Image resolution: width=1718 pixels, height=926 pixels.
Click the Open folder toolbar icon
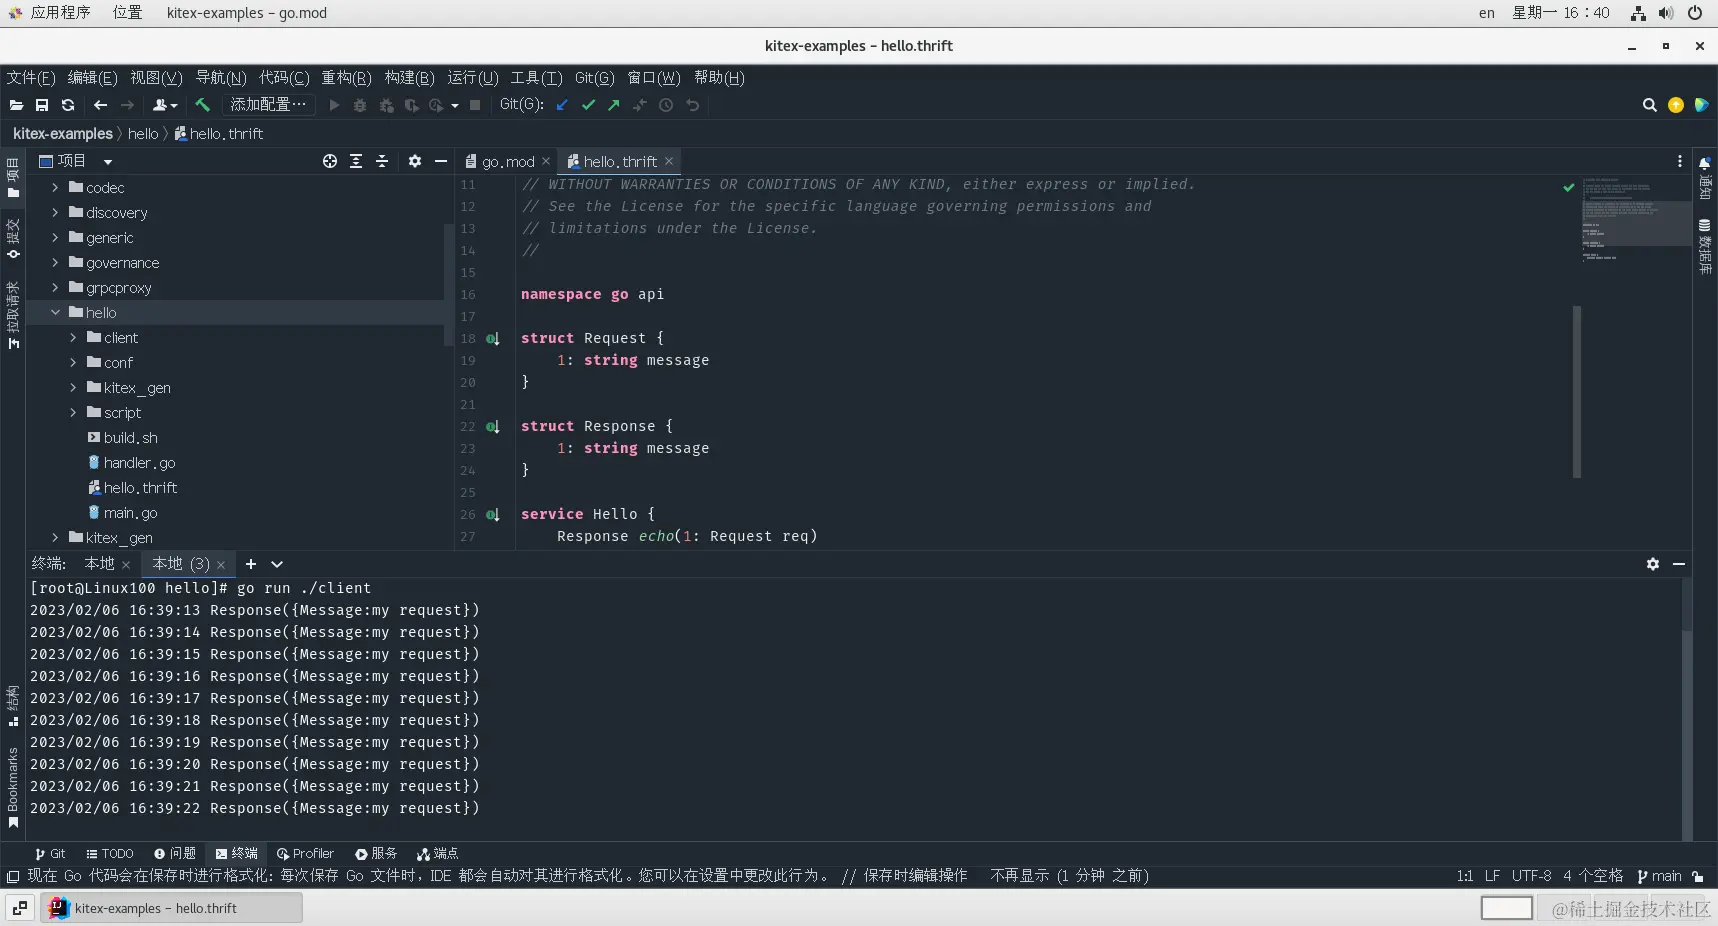point(16,105)
